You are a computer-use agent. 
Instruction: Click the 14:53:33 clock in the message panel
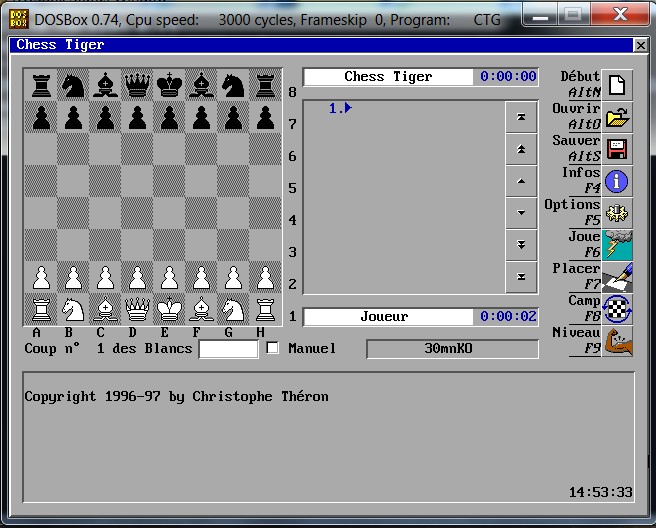point(600,492)
